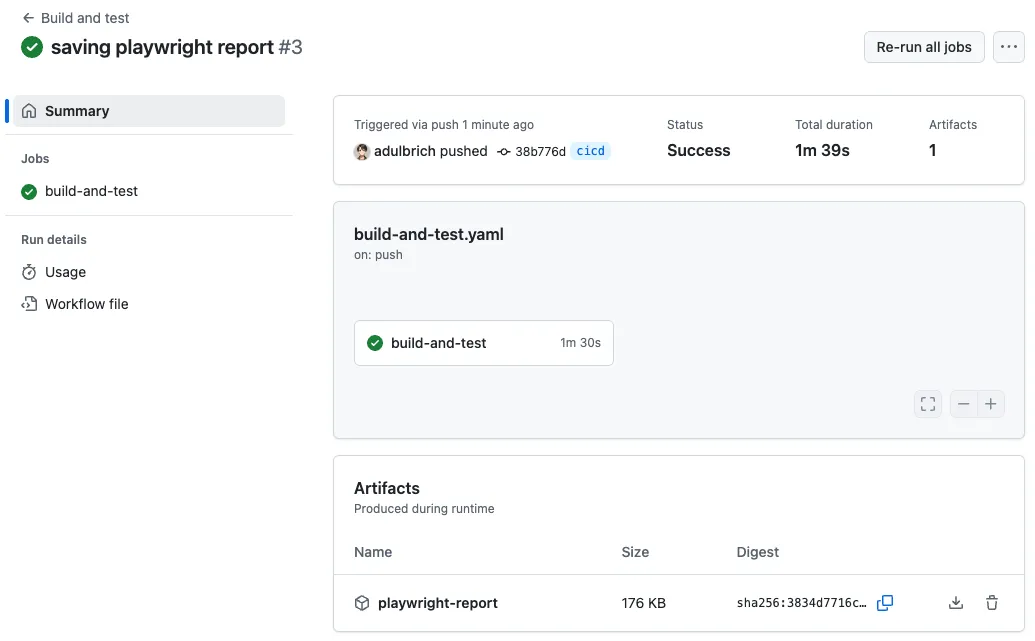Click the home icon next to Summary
This screenshot has height=641, width=1035.
tap(29, 111)
